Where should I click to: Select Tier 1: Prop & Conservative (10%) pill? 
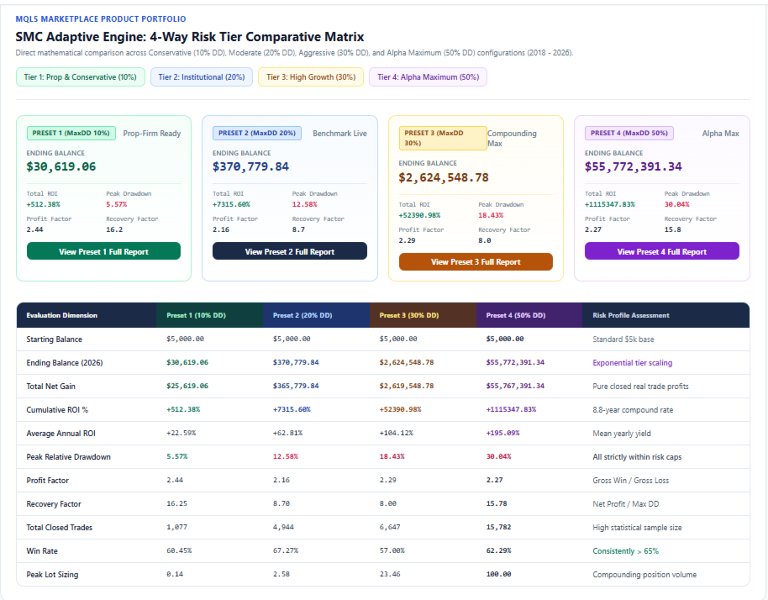pos(80,77)
